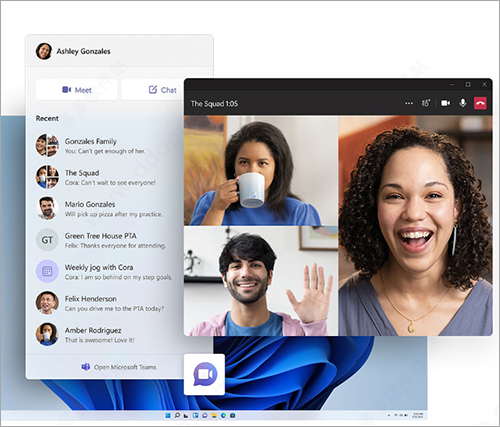Screen dimensions: 500x427
Task: Show participants in The Squad call
Action: pyautogui.click(x=426, y=103)
